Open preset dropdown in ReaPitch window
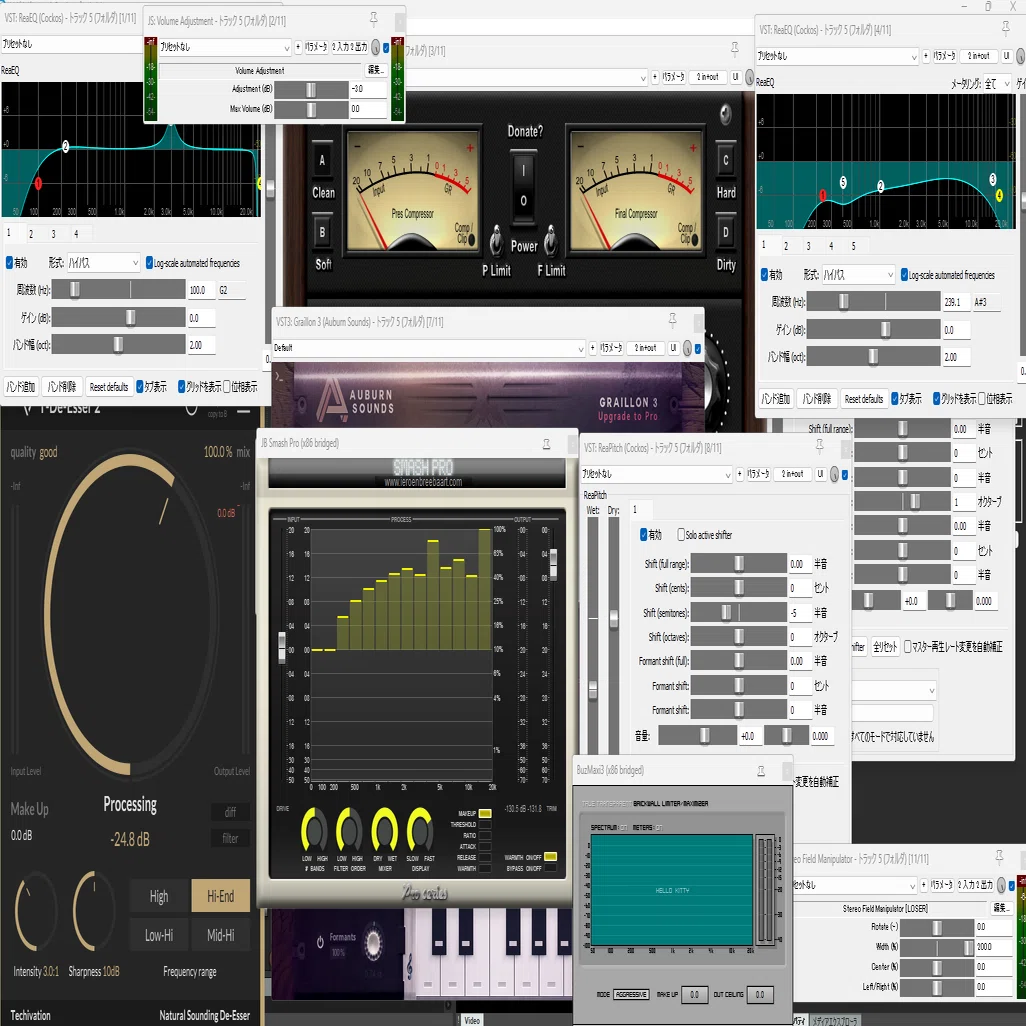 tap(656, 474)
